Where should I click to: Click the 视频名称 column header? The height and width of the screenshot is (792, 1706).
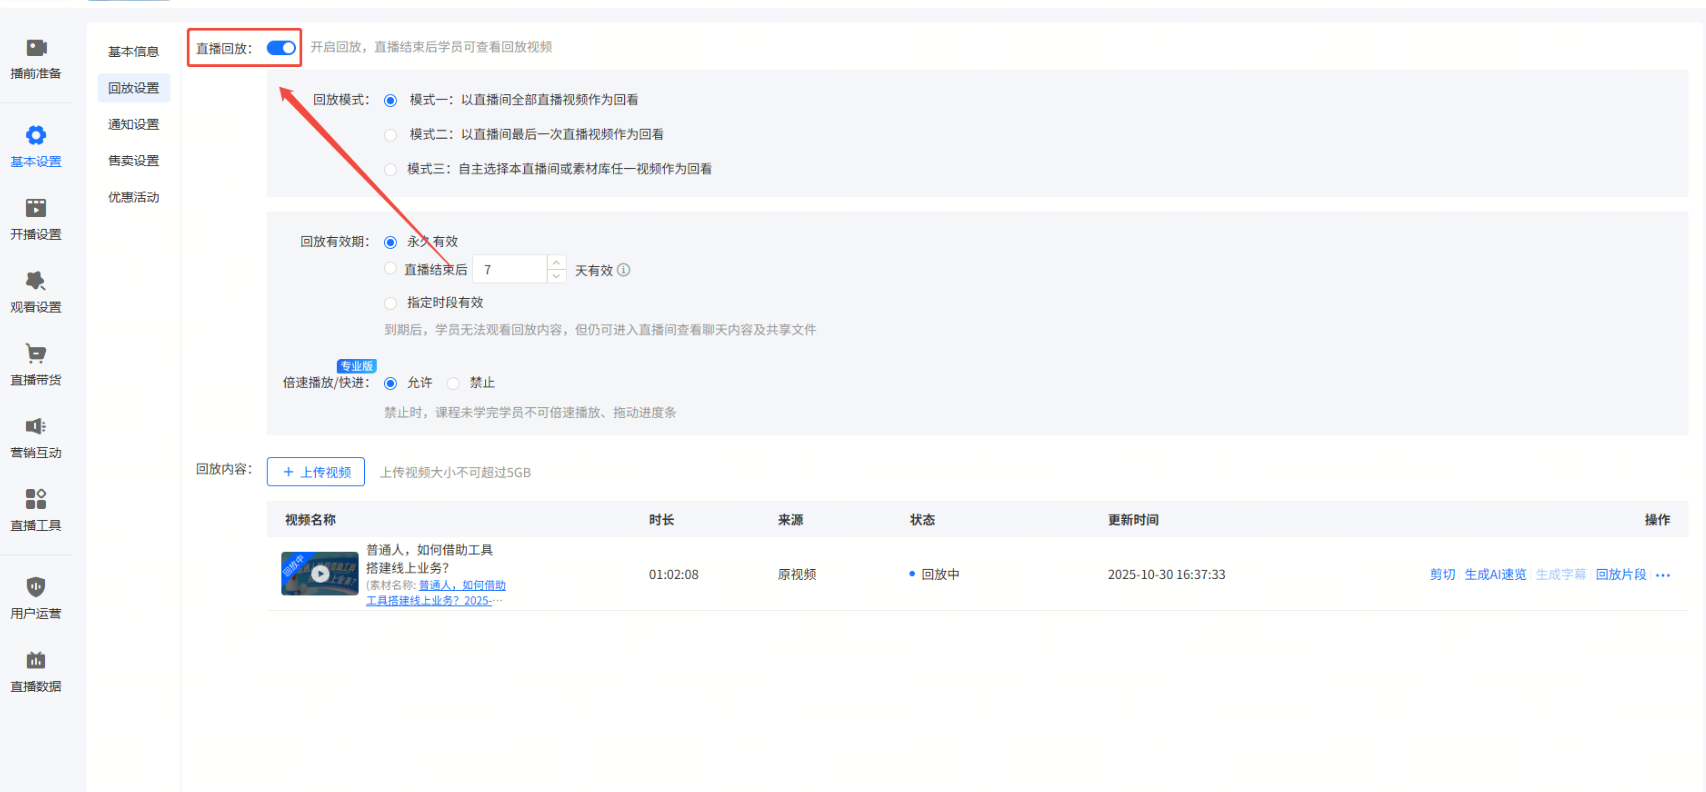point(310,520)
